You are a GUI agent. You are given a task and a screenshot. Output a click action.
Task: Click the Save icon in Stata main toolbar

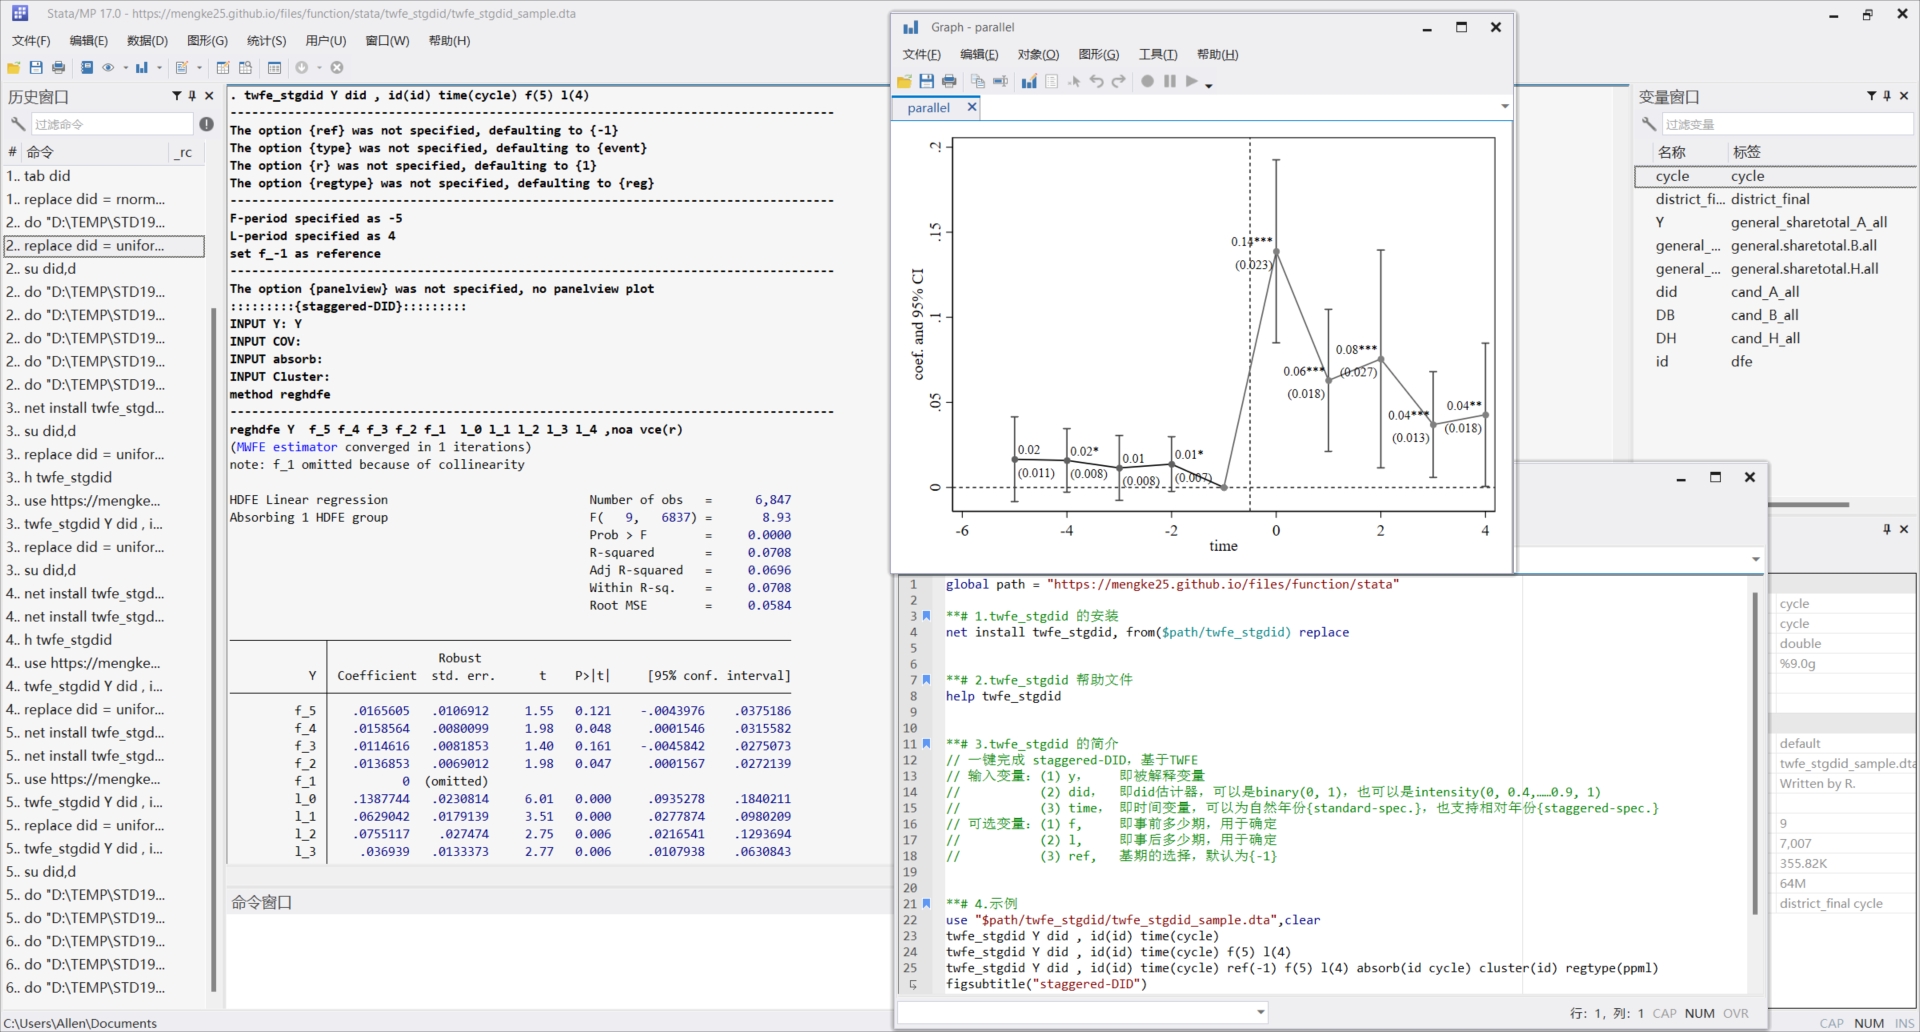click(x=36, y=67)
